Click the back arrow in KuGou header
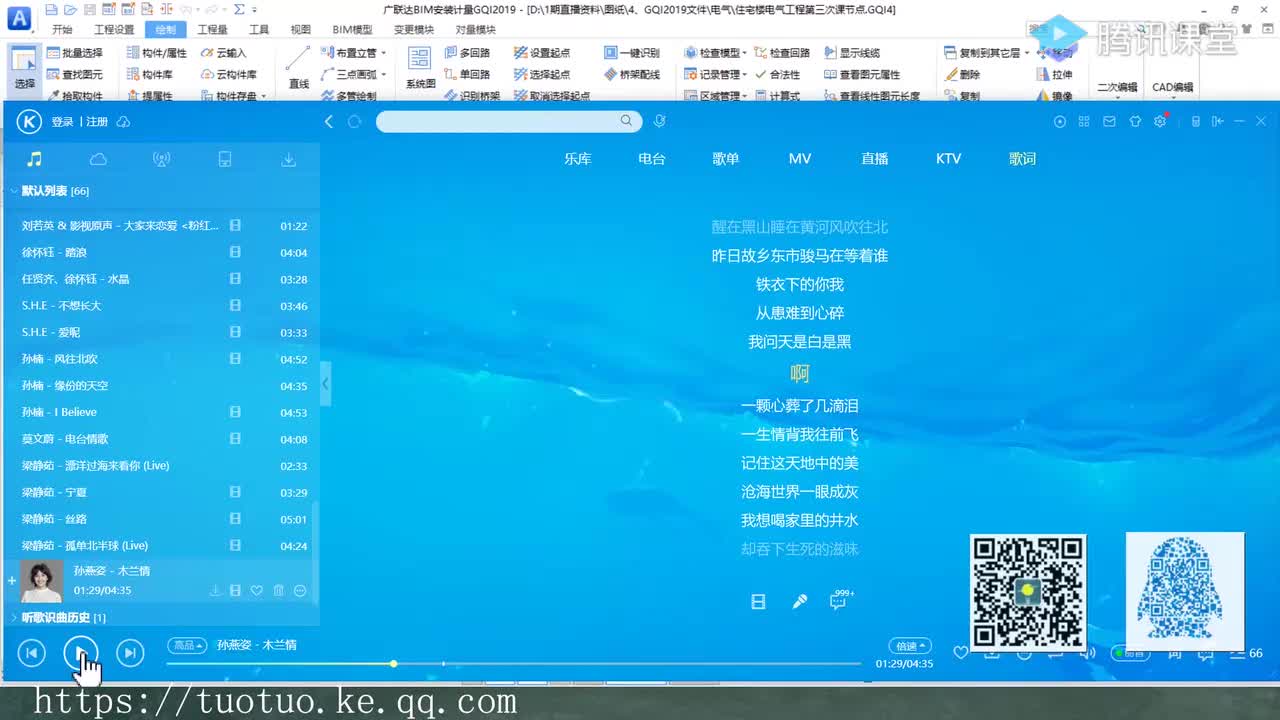 (x=329, y=121)
